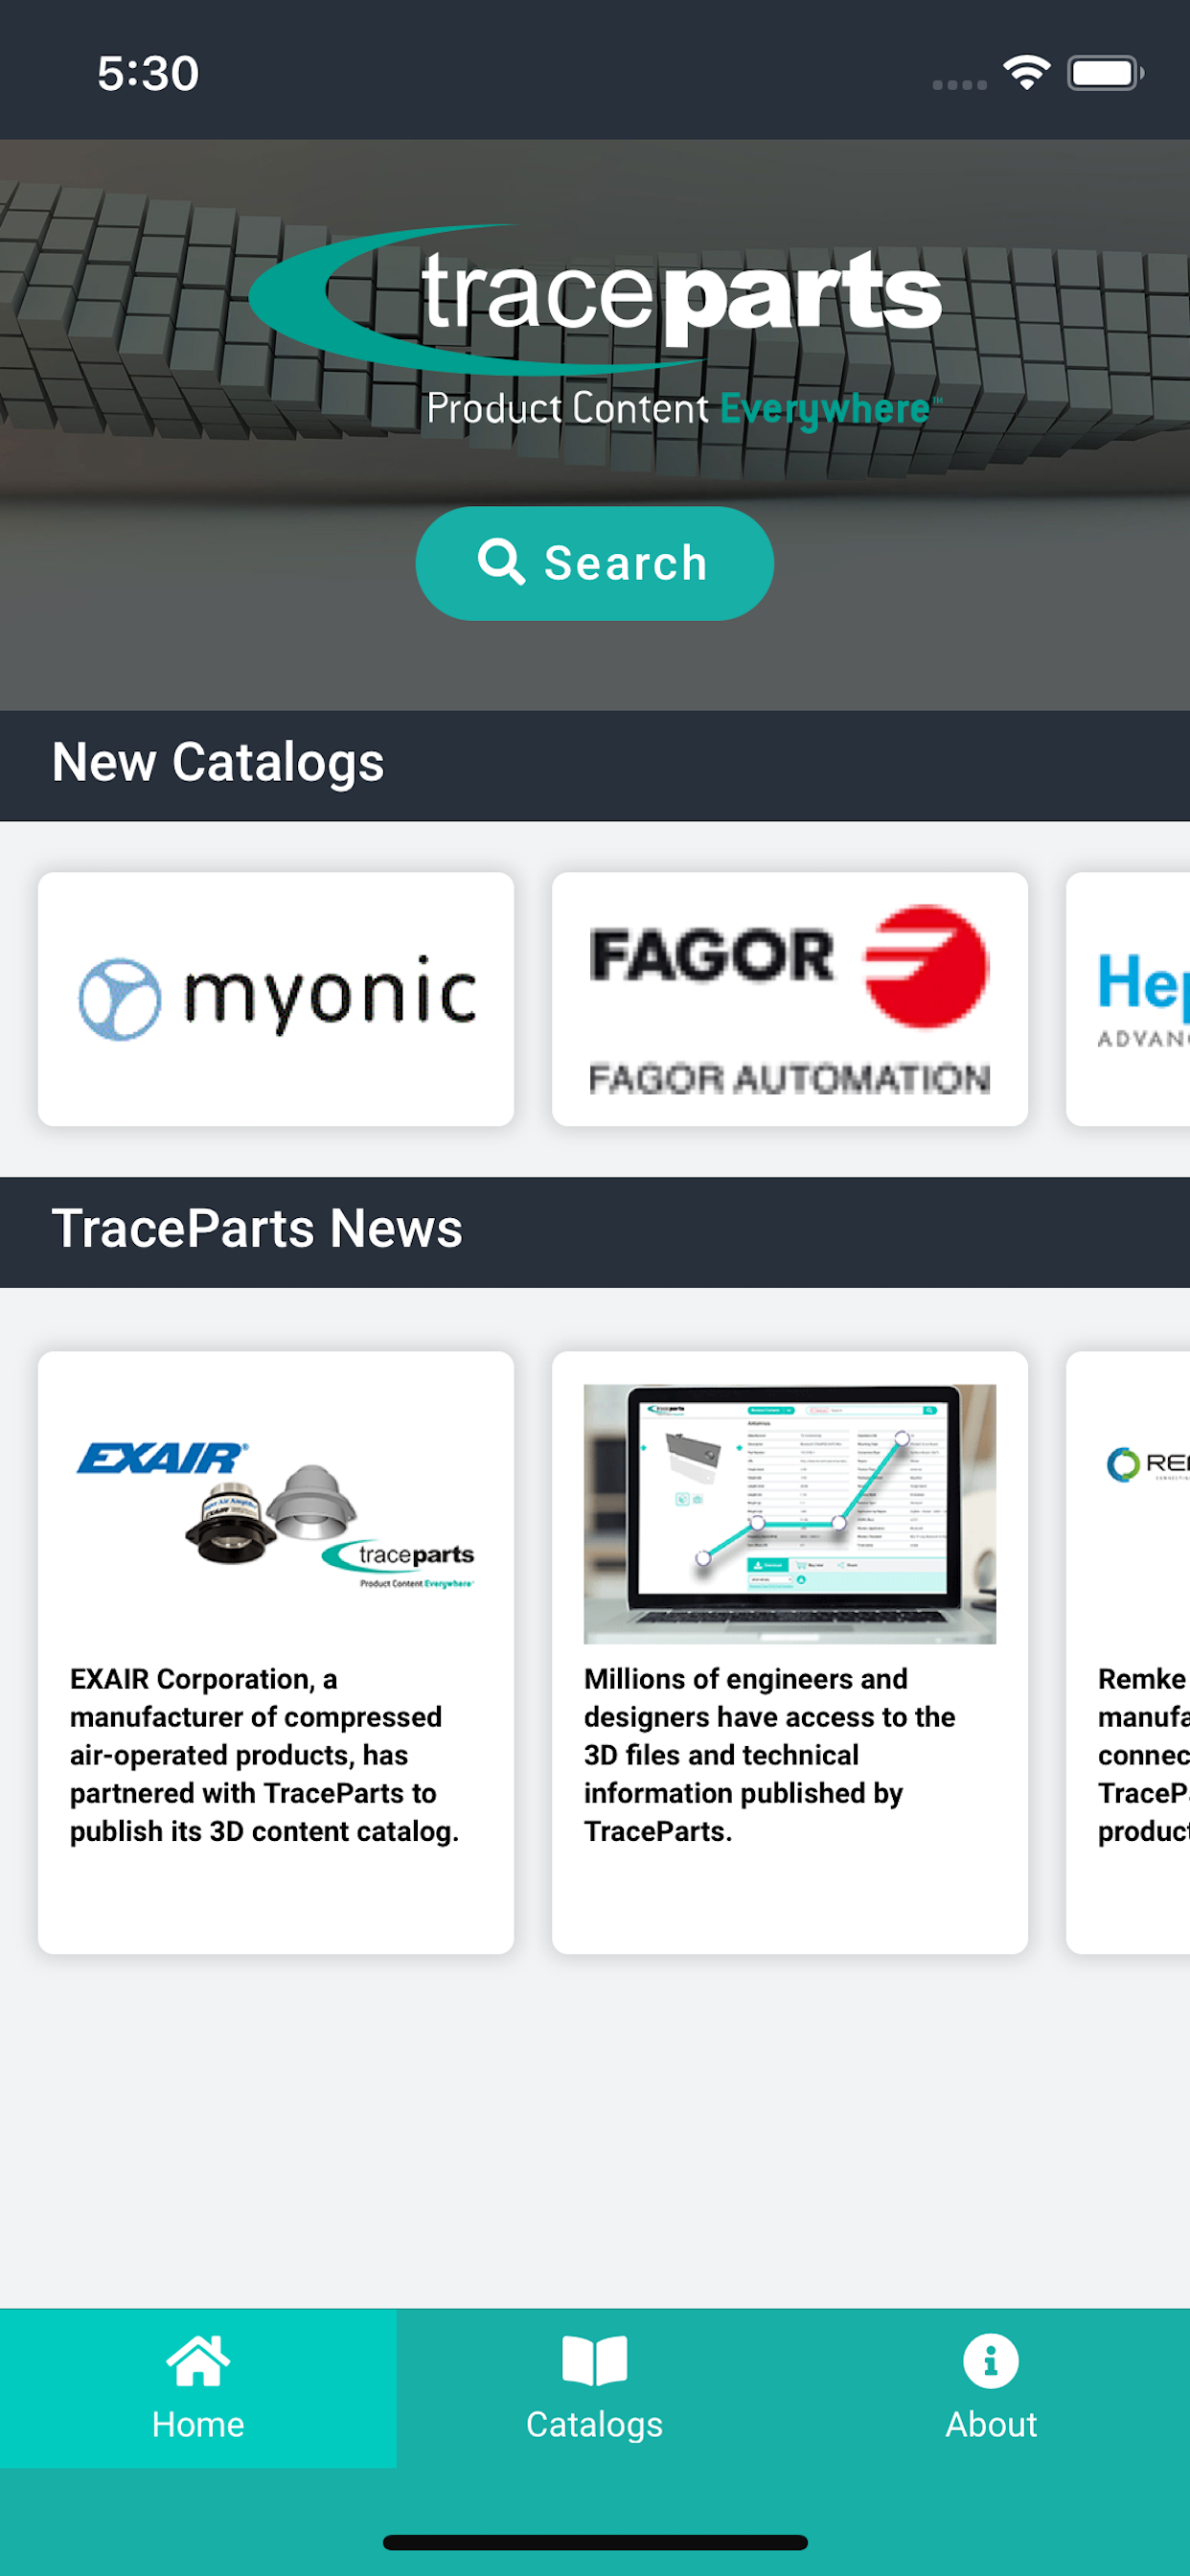The width and height of the screenshot is (1190, 2576).
Task: Open the Remke news card
Action: coord(1128,1652)
